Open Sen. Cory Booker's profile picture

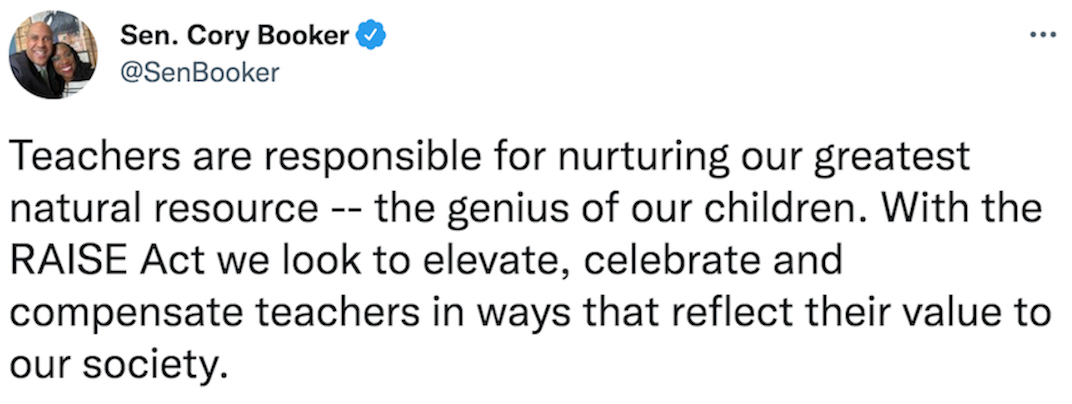pos(53,54)
